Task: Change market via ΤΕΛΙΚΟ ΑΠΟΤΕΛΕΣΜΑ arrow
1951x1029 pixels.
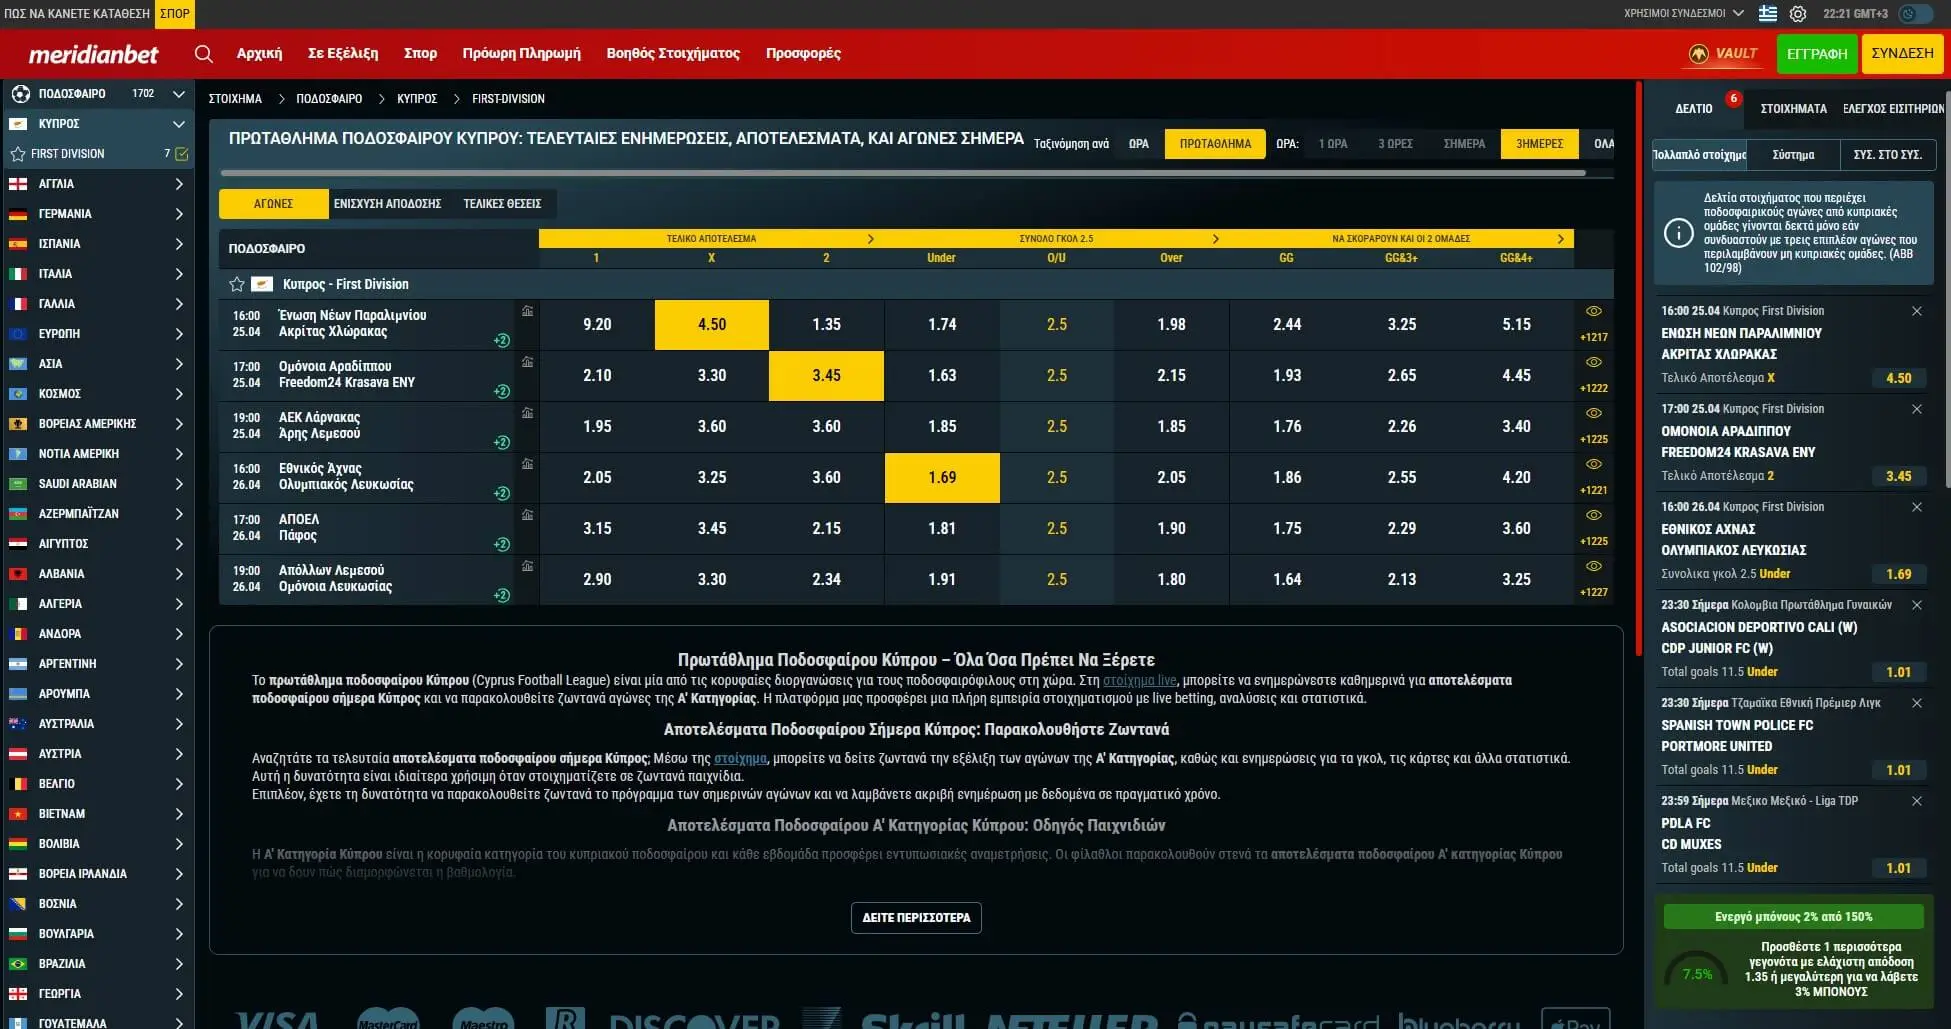Action: [871, 239]
